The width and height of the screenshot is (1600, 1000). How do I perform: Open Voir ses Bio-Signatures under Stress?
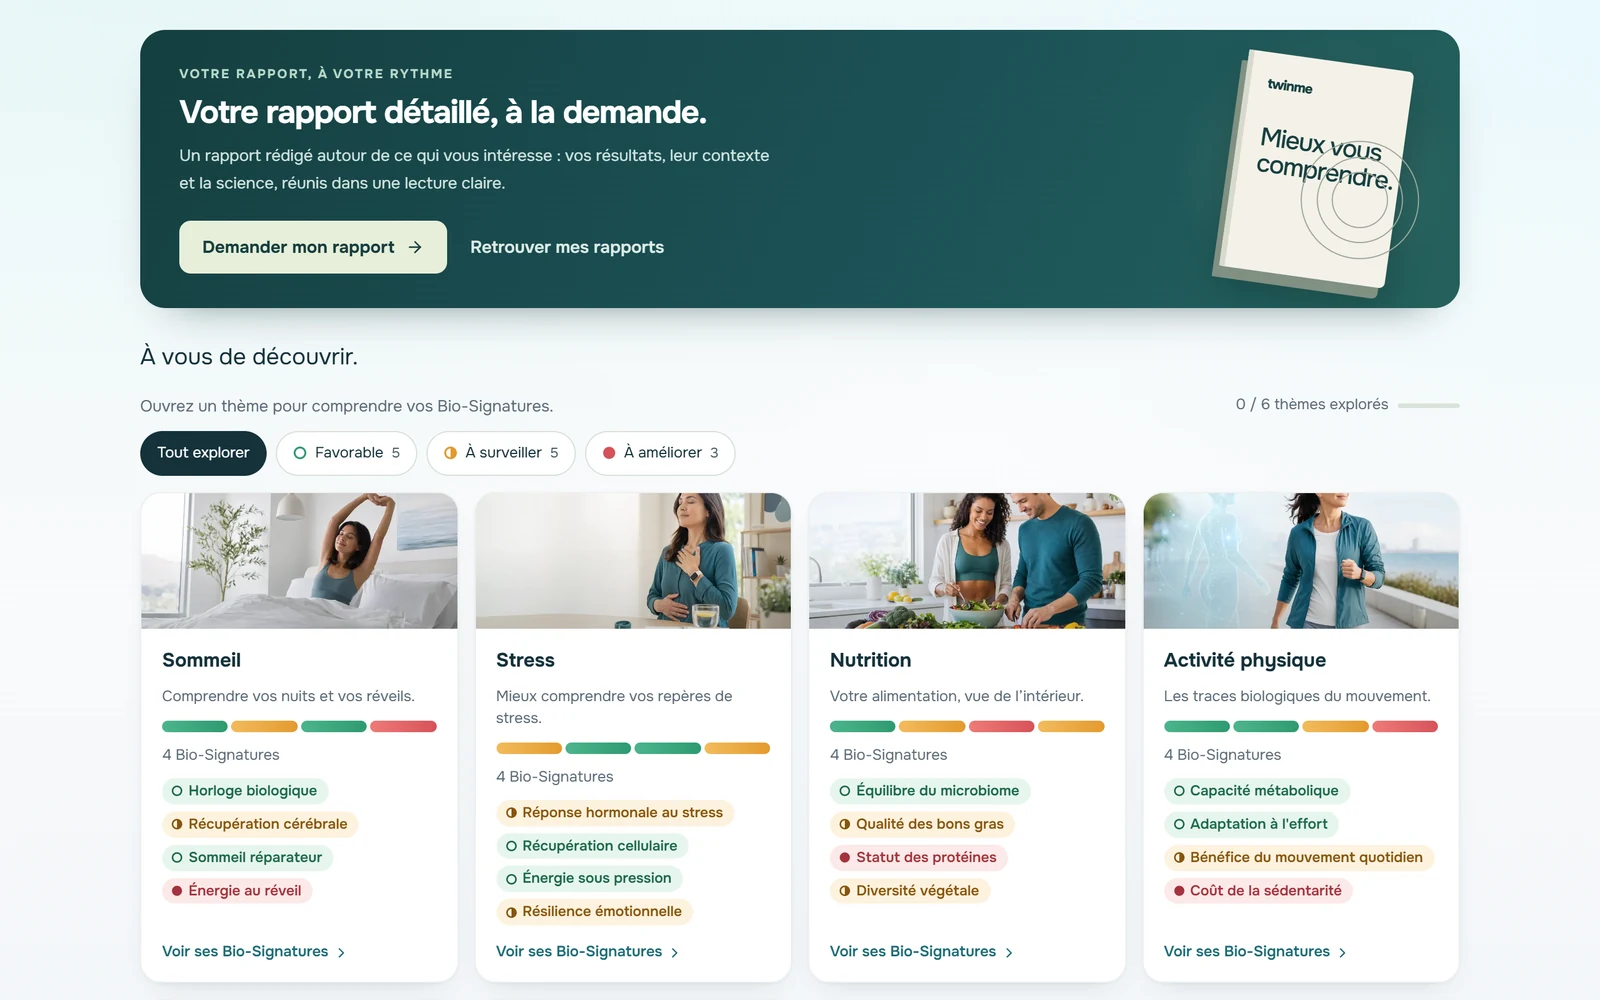[x=587, y=952]
